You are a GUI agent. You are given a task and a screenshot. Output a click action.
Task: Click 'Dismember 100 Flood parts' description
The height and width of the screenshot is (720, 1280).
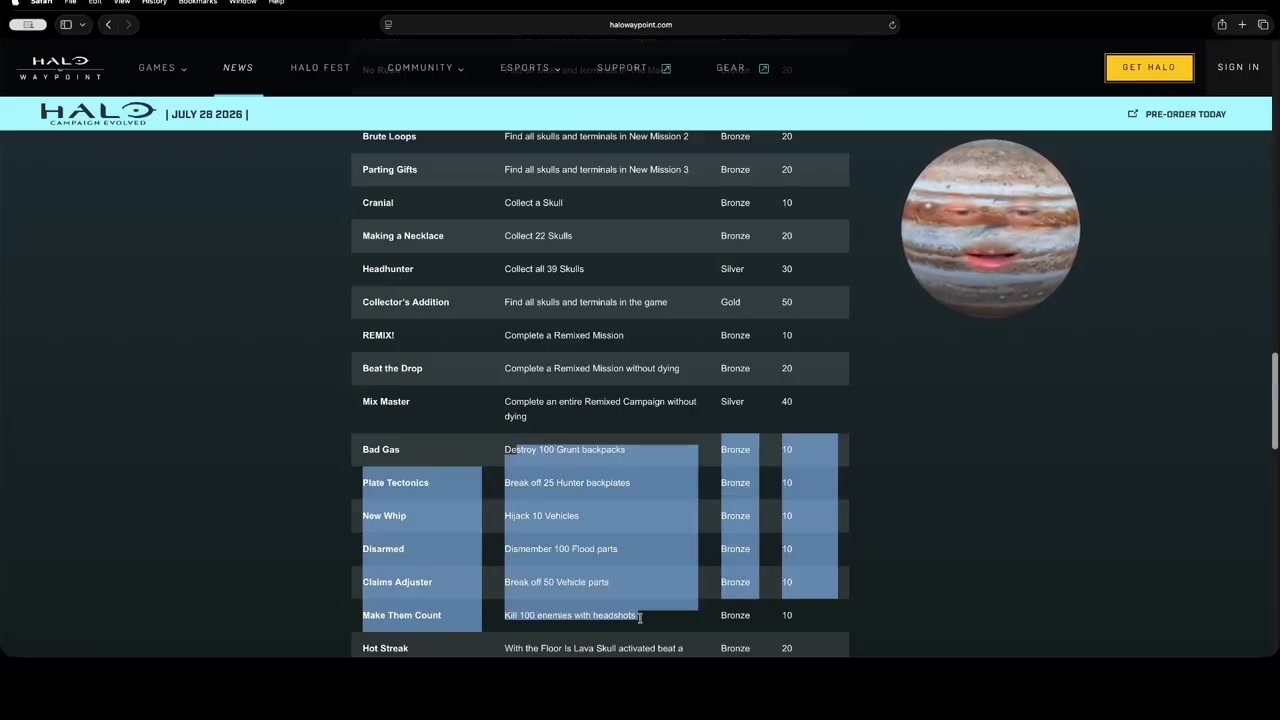[561, 549]
